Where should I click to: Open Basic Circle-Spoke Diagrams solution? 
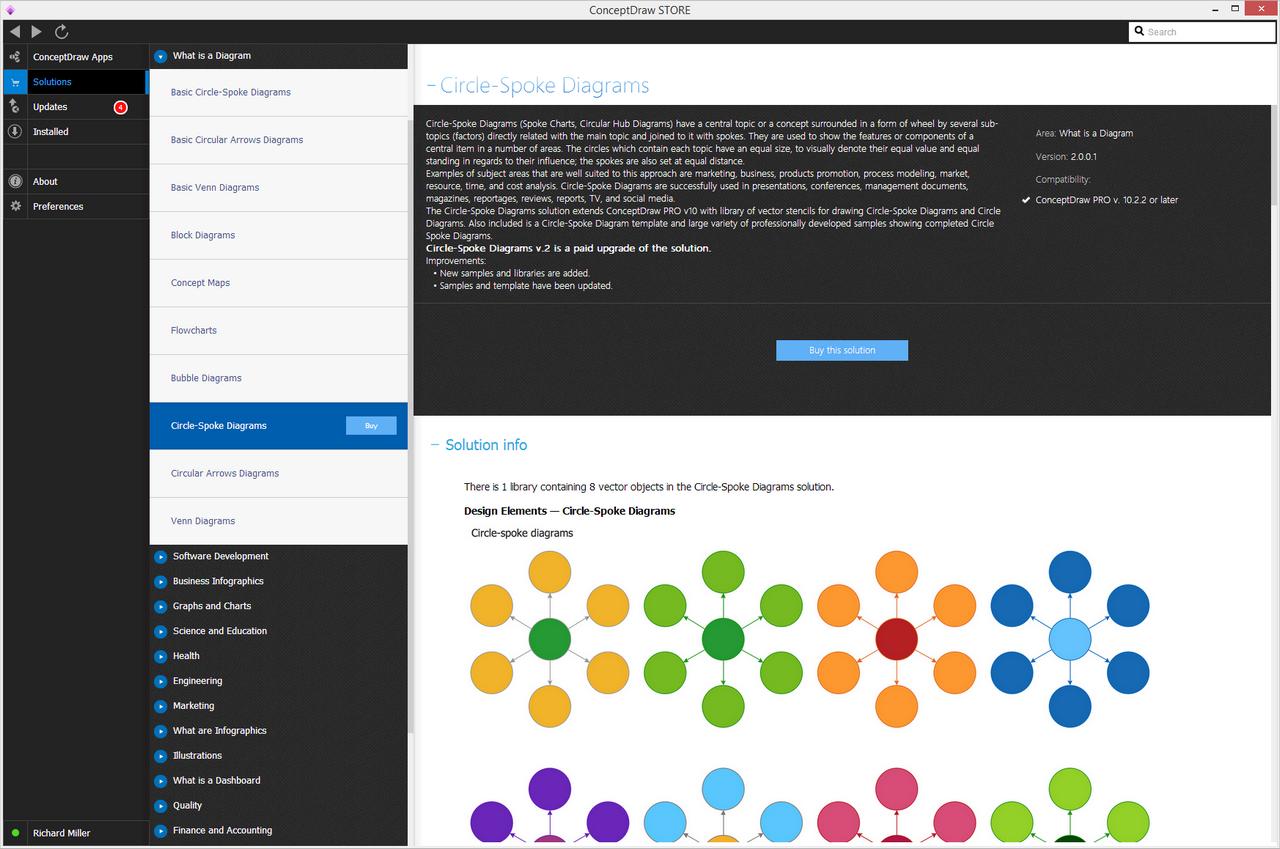[x=279, y=92]
